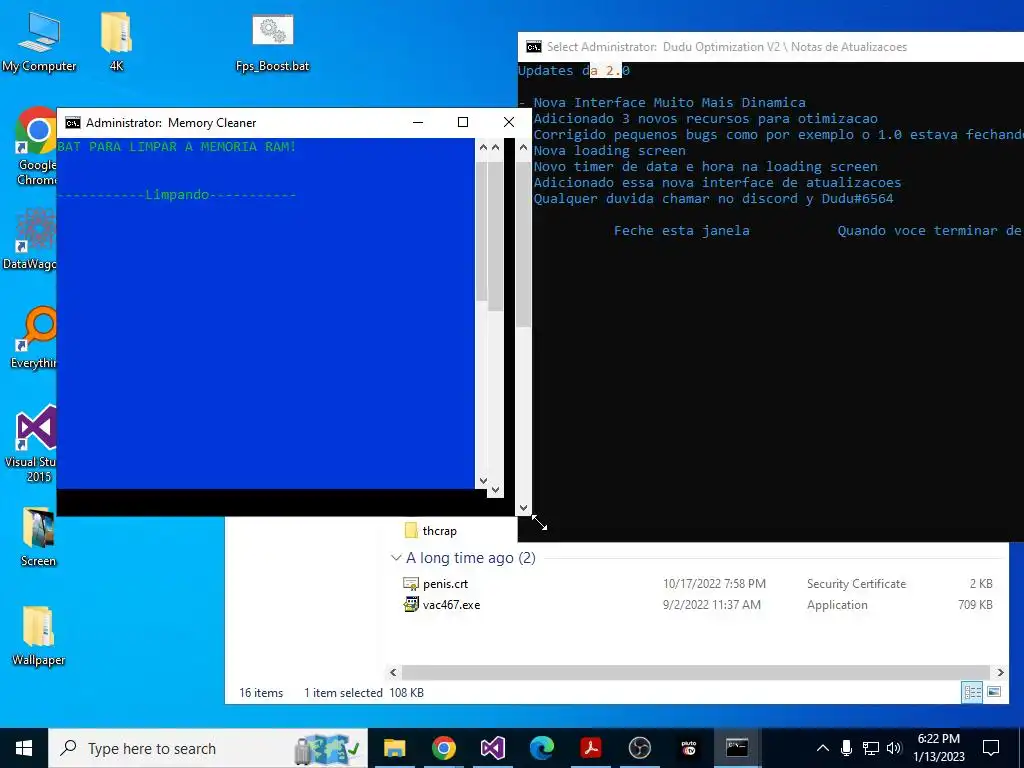Image resolution: width=1024 pixels, height=768 pixels.
Task: Click the 'Limpando' text in Memory Cleaner
Action: pos(177,195)
